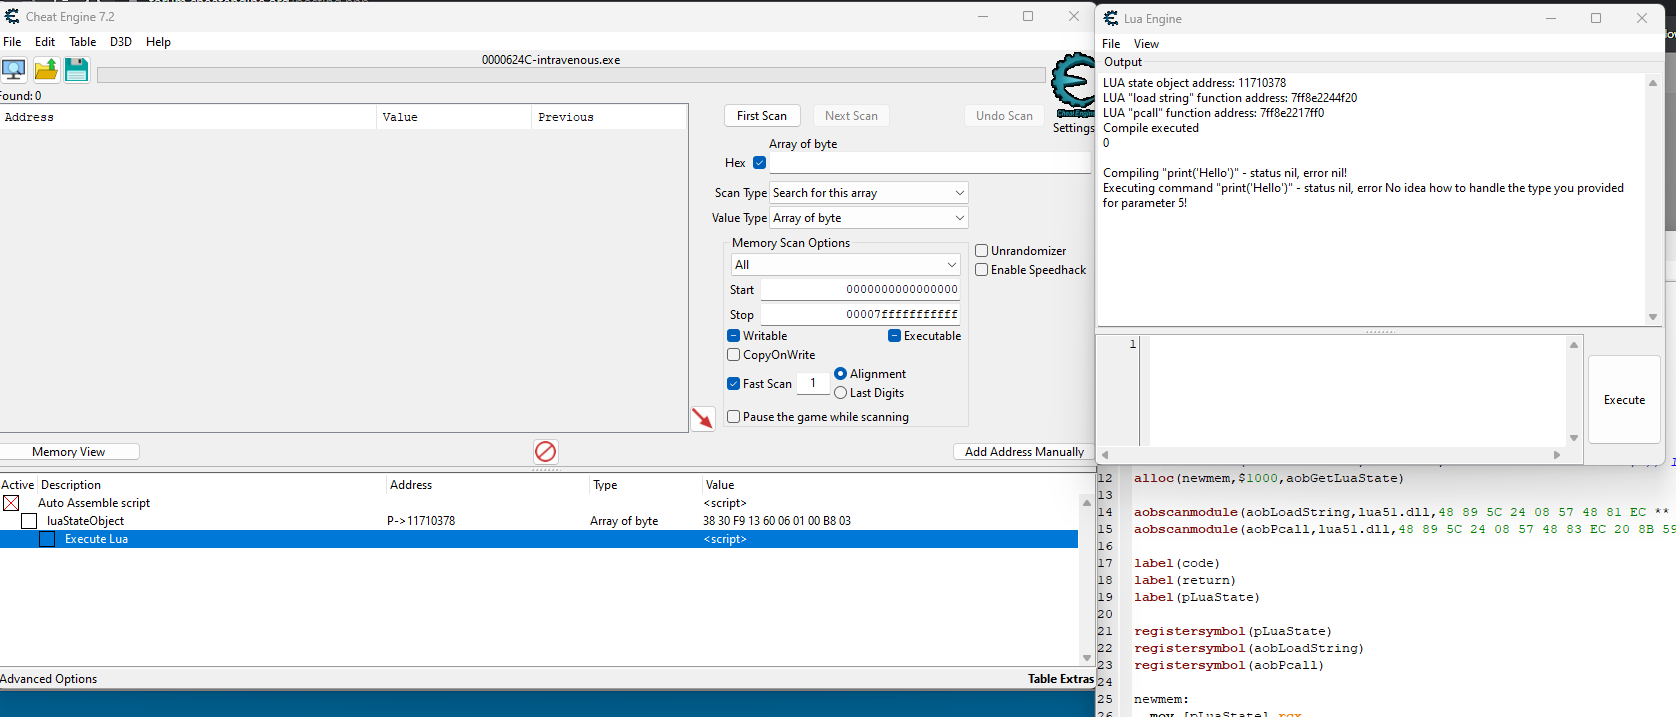Activate the Execute Lua entry checkbox
Image resolution: width=1676 pixels, height=717 pixels.
coord(47,539)
